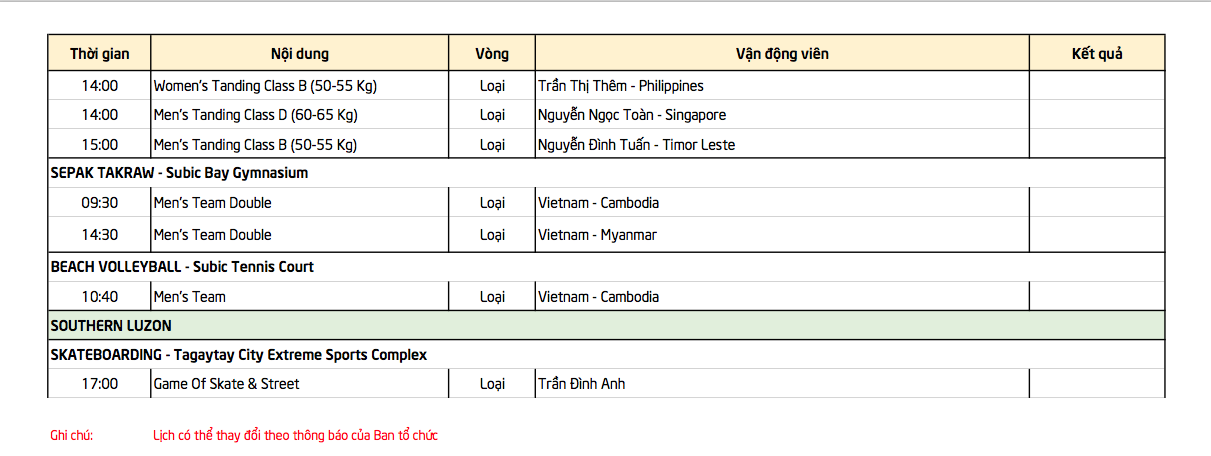Select the Vận động viên header cell
The width and height of the screenshot is (1211, 456).
point(782,53)
